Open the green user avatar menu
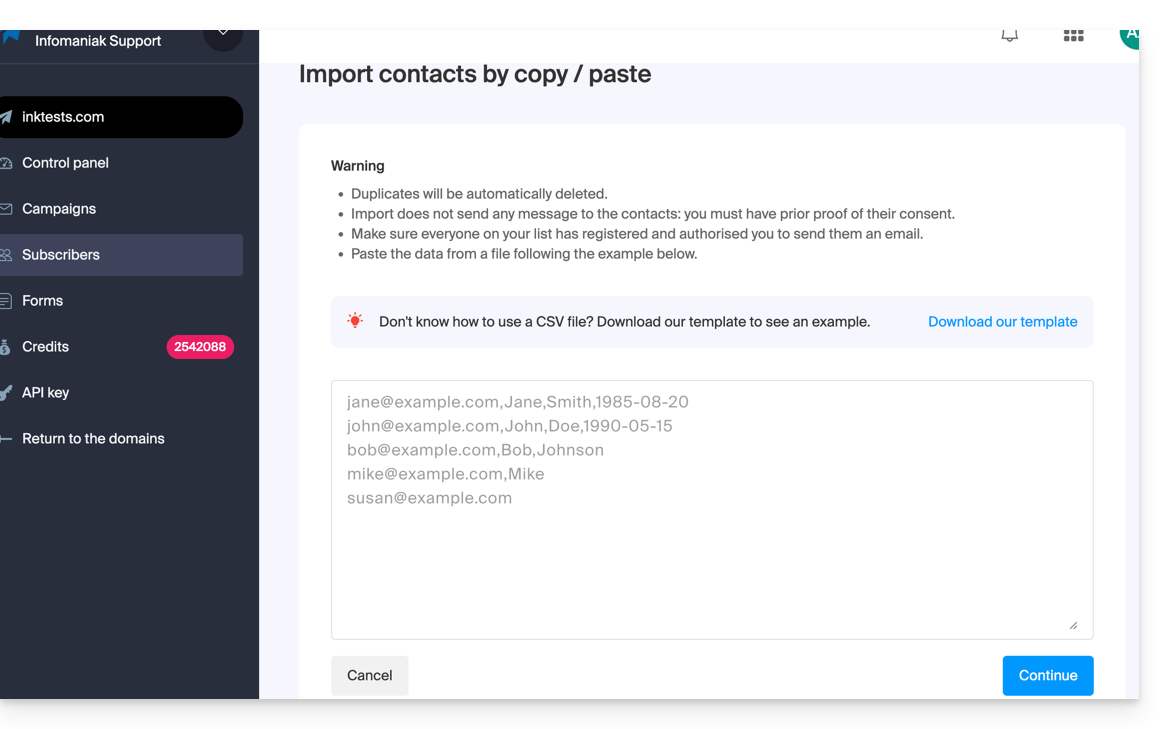This screenshot has height=729, width=1169. pos(1130,36)
